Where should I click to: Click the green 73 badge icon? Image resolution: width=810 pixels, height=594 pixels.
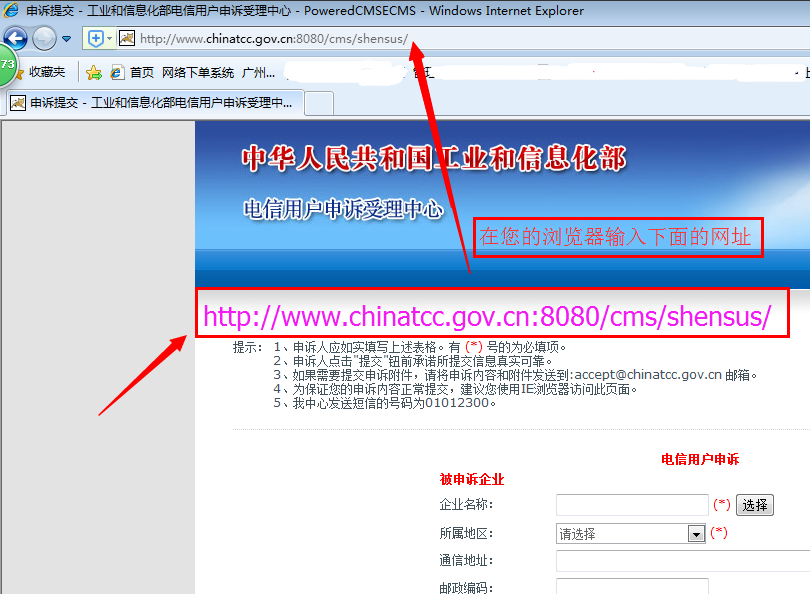(7, 66)
